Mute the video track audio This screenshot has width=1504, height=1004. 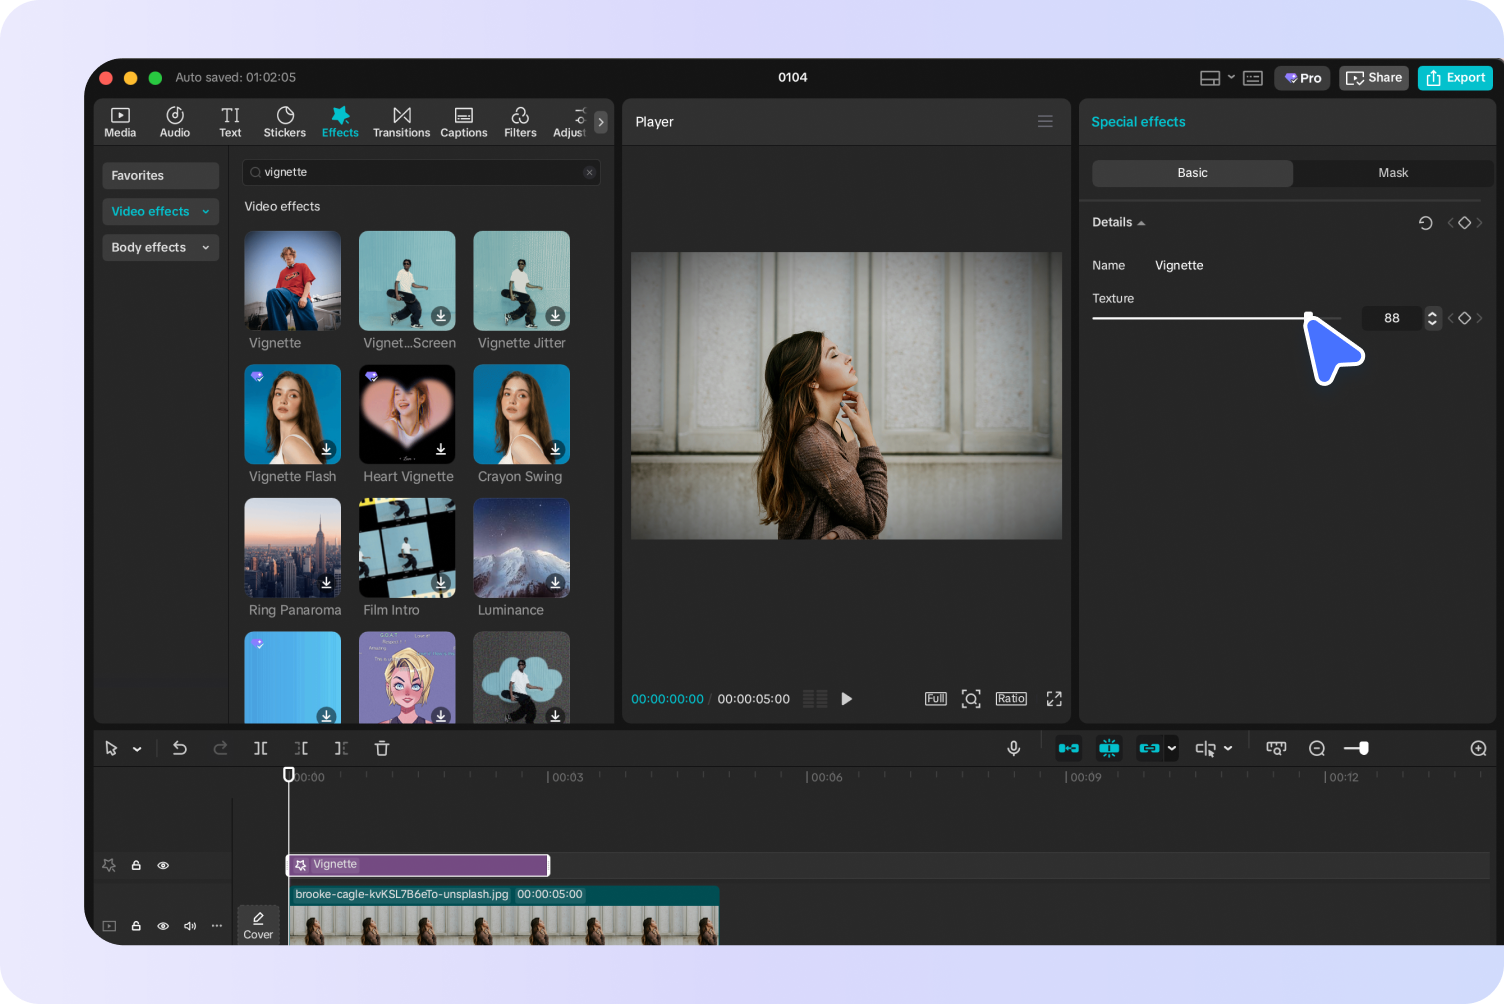pos(190,926)
